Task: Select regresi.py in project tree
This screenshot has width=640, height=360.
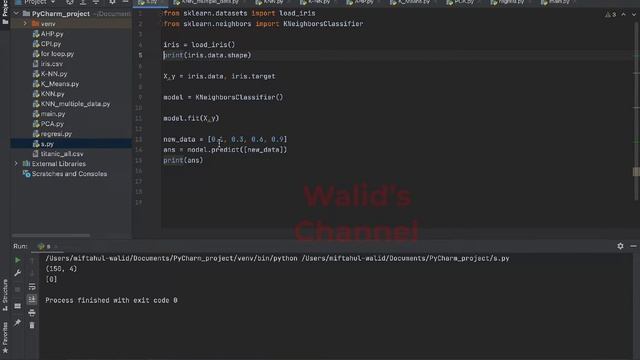Action: pos(52,134)
